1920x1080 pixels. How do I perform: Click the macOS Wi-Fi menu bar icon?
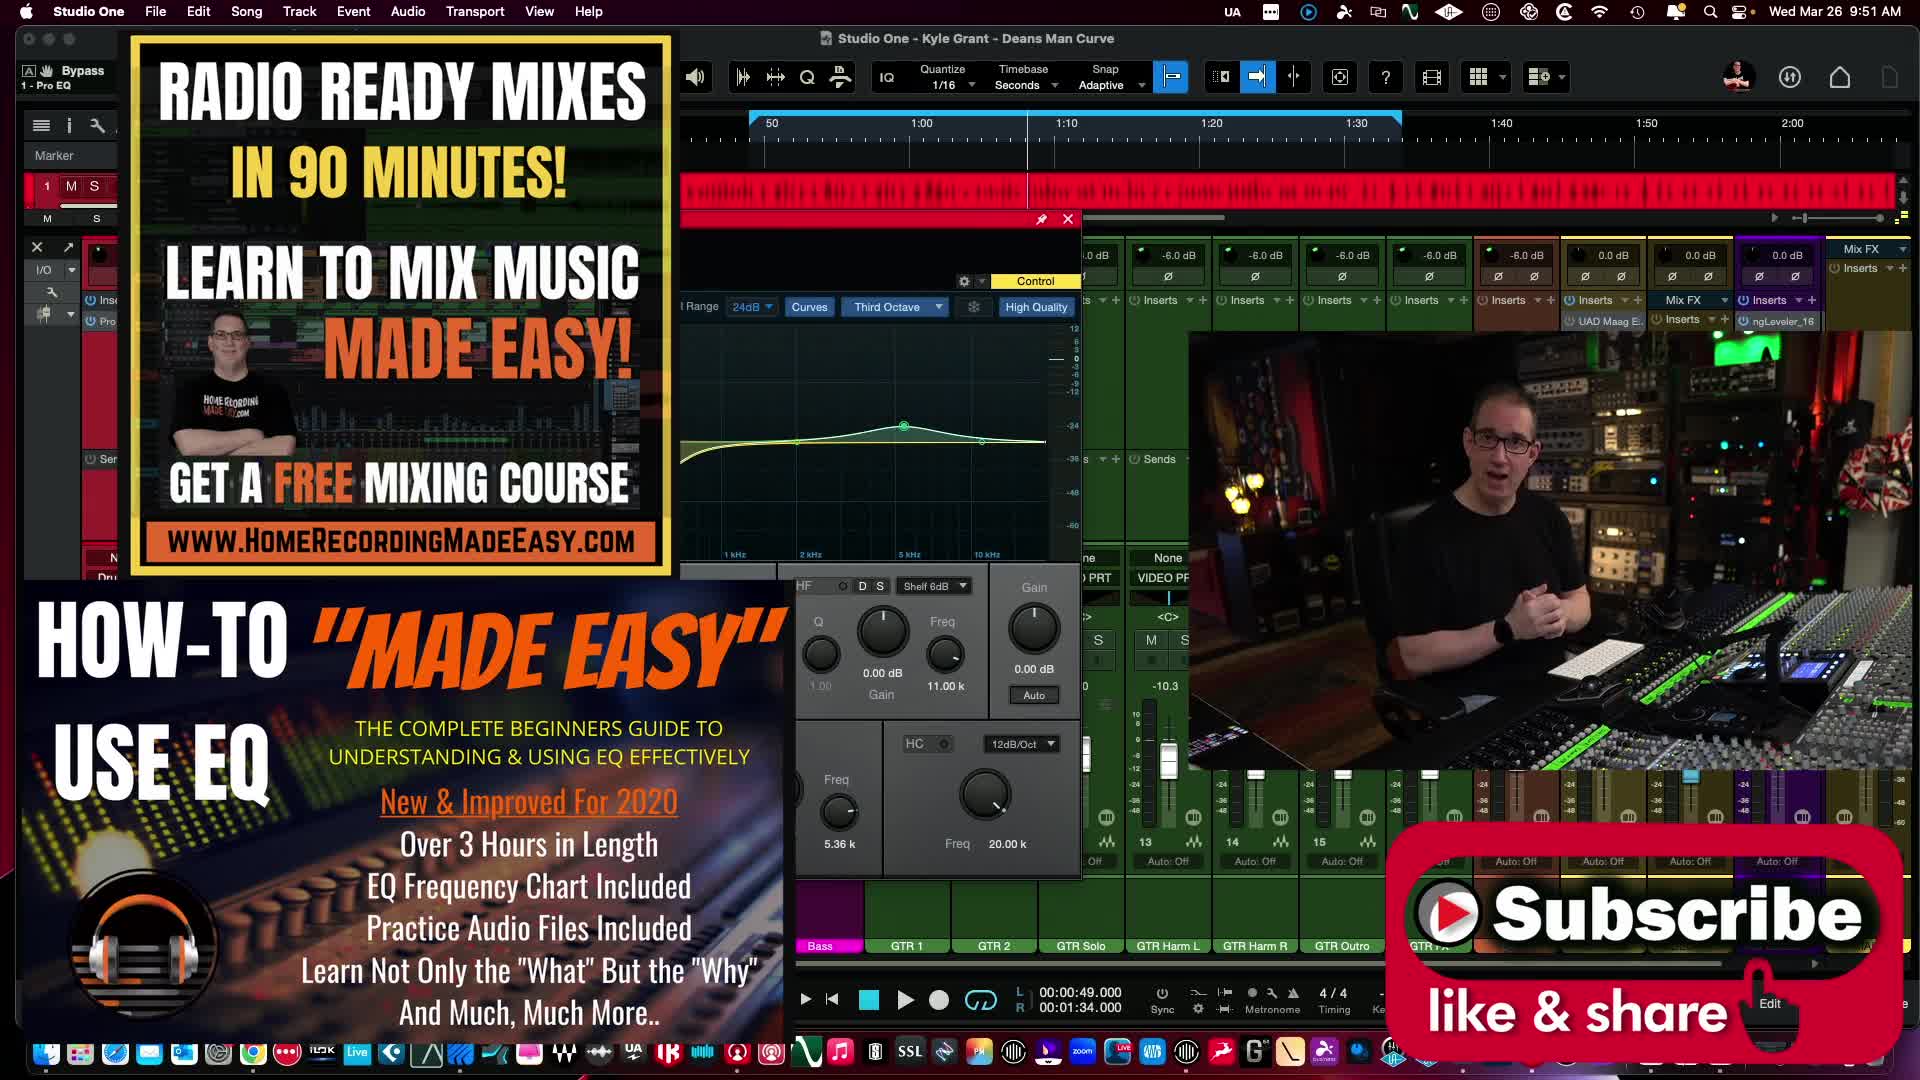tap(1600, 12)
